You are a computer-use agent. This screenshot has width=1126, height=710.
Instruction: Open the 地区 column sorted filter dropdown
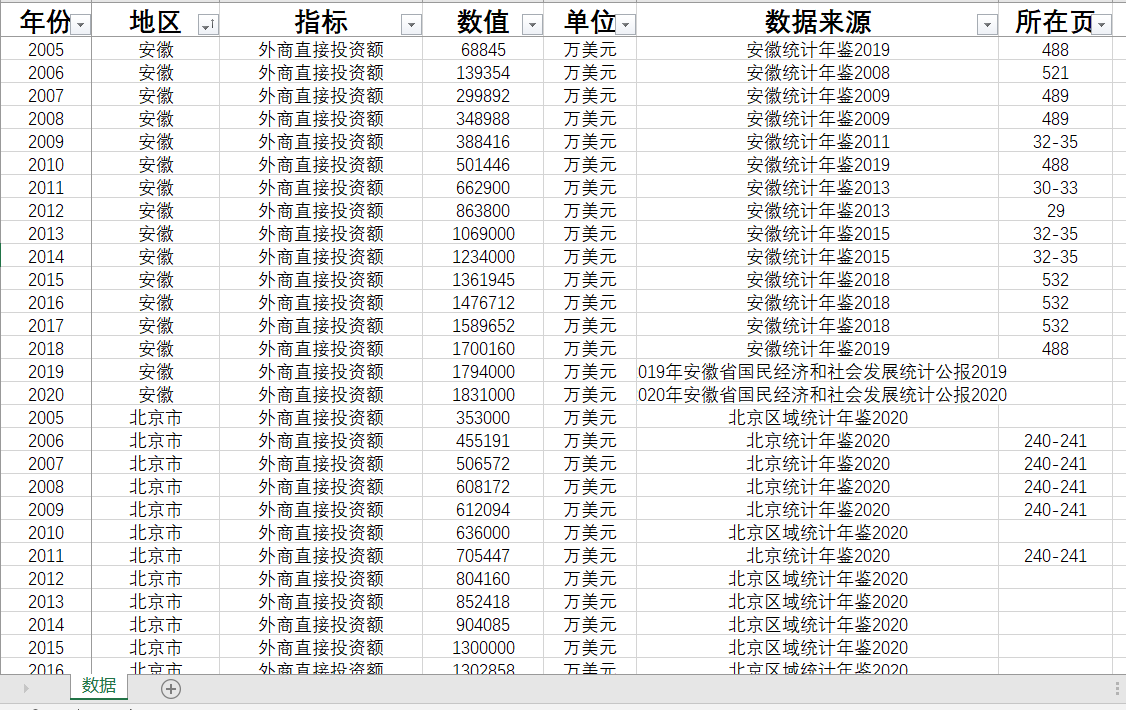coord(208,25)
